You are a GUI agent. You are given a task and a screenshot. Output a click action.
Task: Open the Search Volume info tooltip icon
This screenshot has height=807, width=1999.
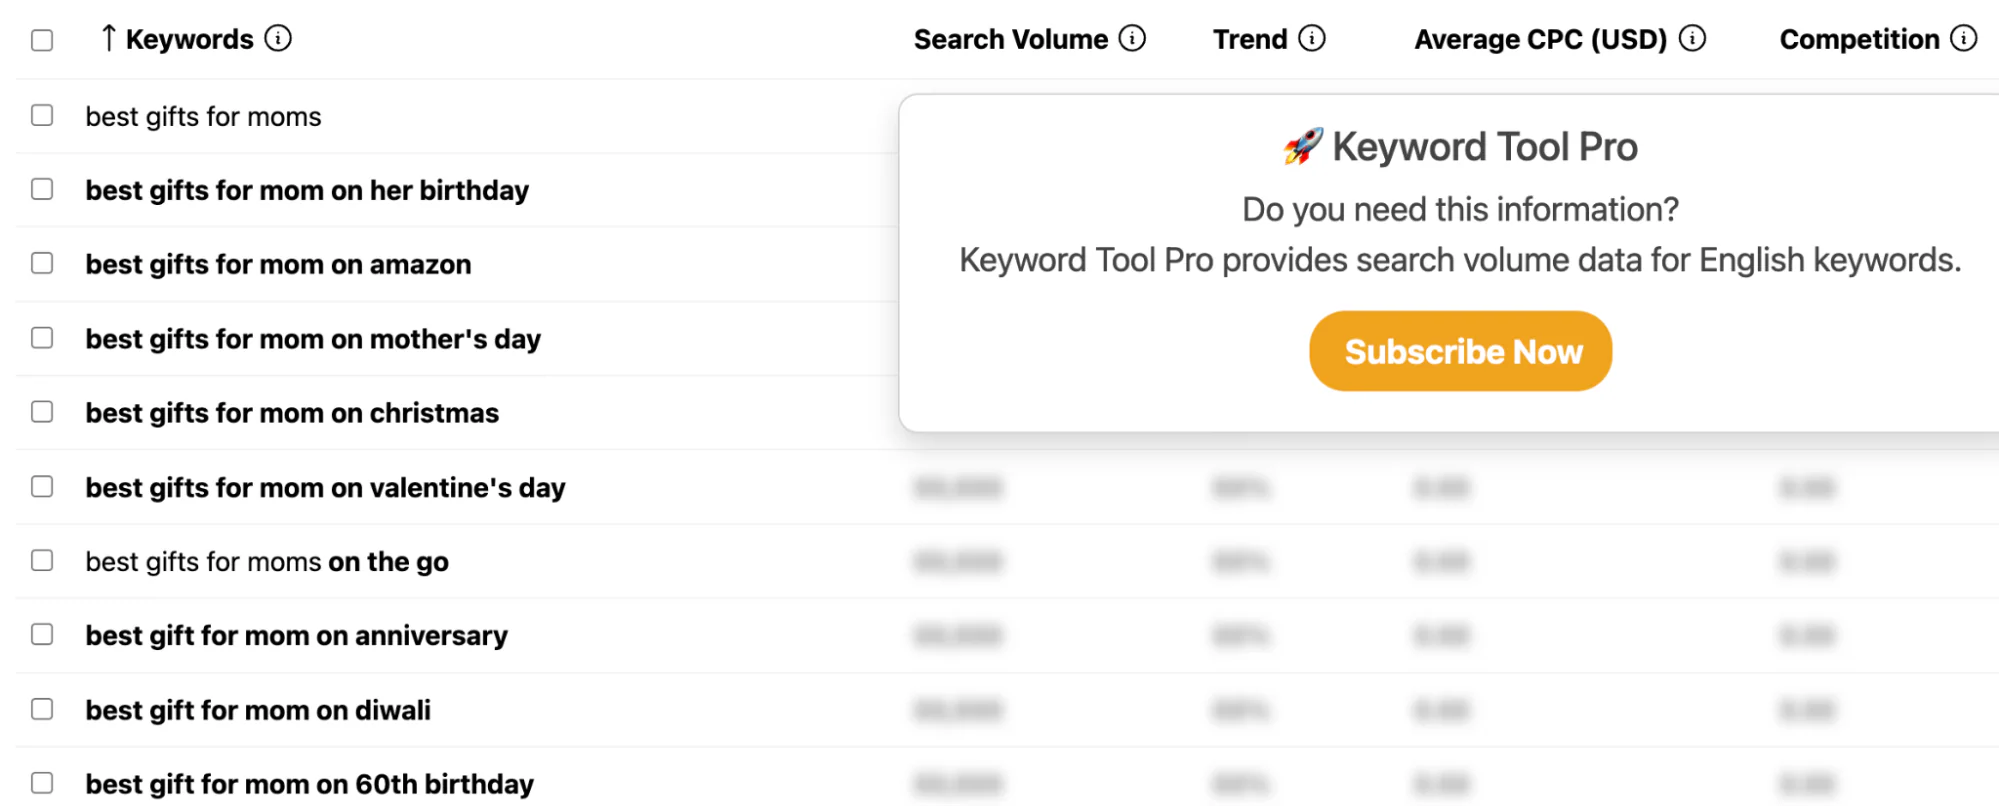coord(1133,38)
